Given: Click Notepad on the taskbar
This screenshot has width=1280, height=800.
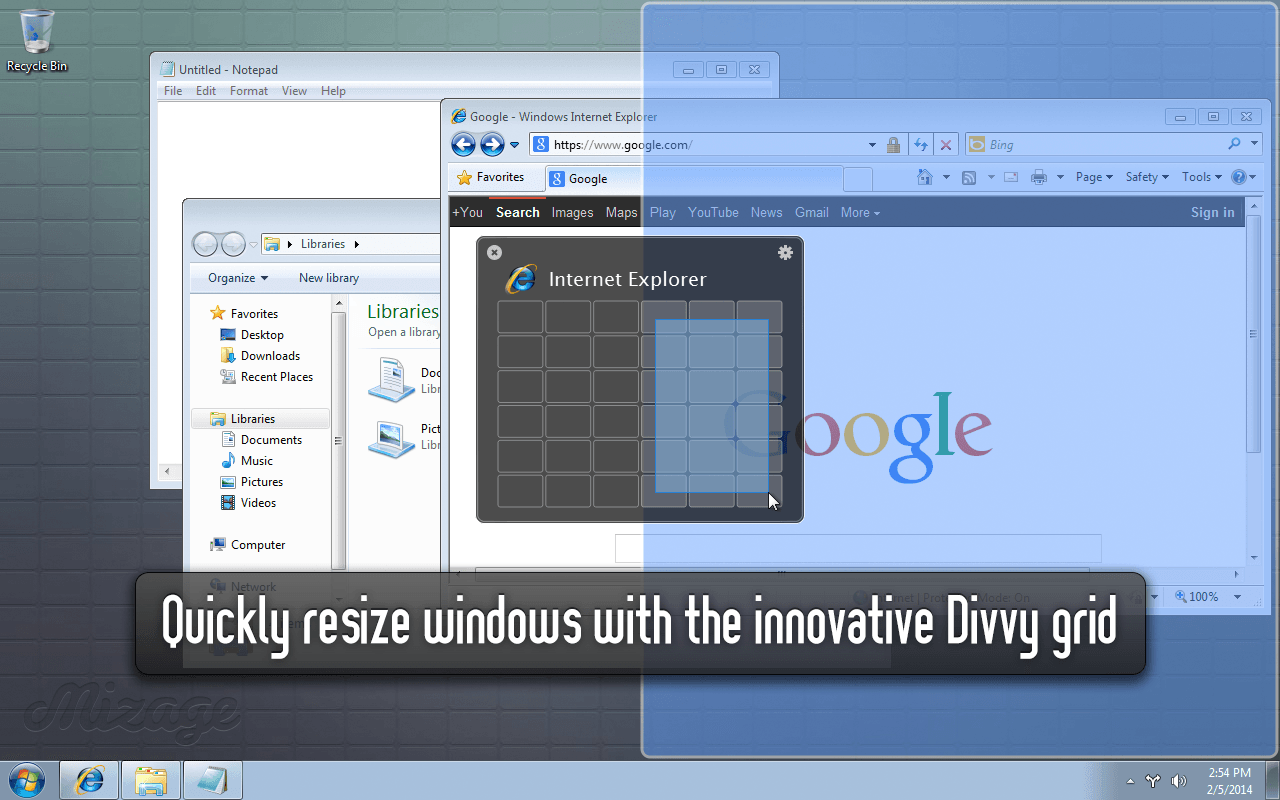Looking at the screenshot, I should 212,780.
